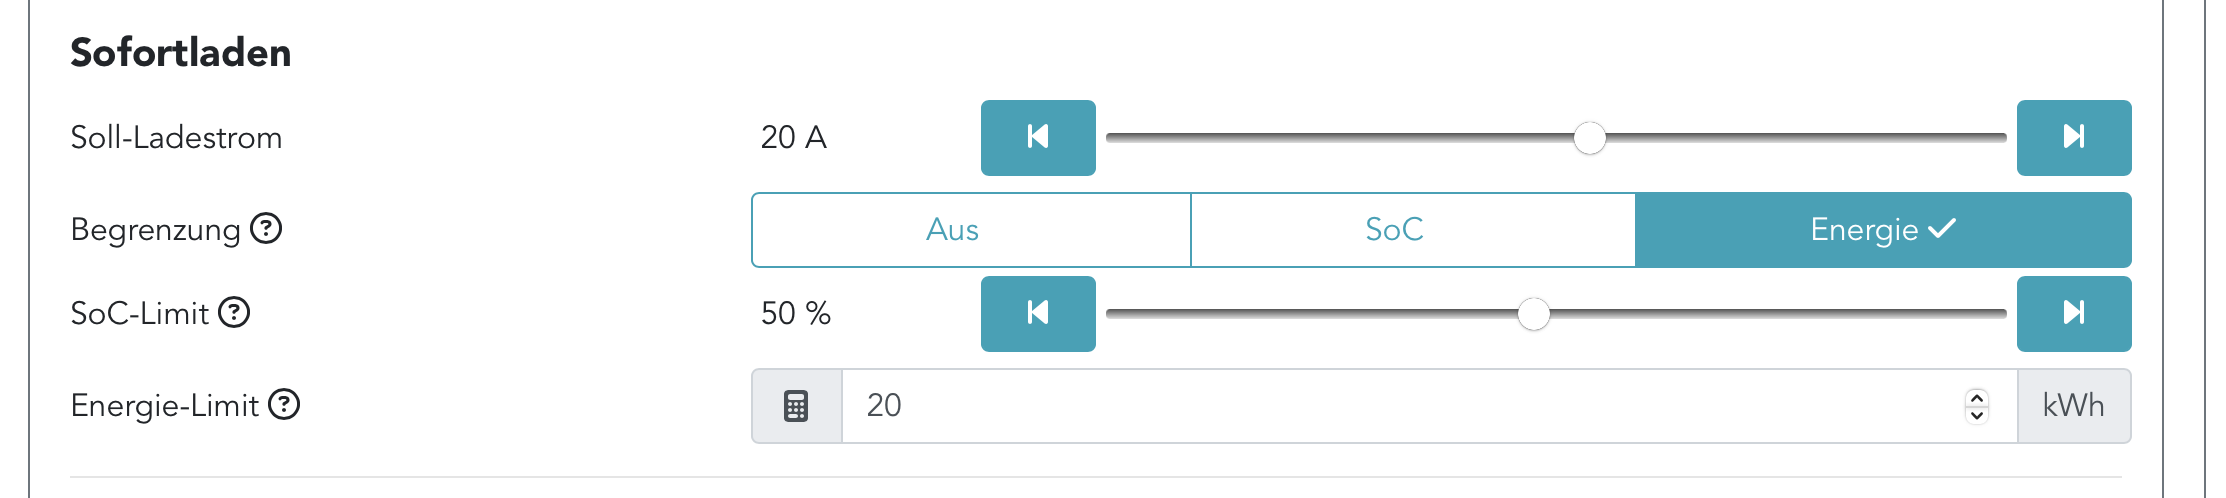Viewport: 2226px width, 498px height.
Task: Show Energie-Limit help question icon
Action: tap(284, 405)
